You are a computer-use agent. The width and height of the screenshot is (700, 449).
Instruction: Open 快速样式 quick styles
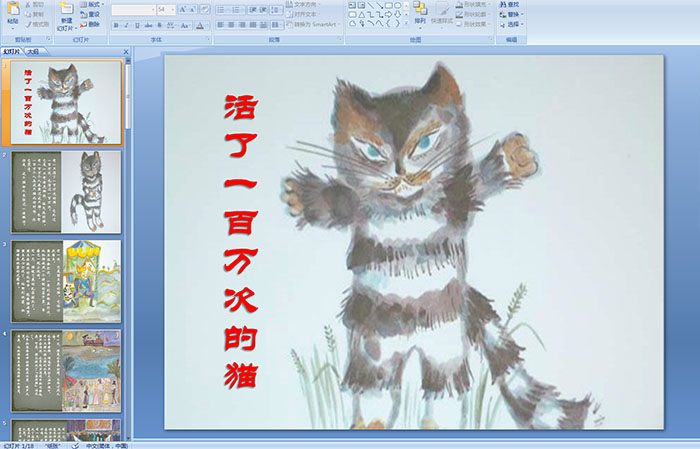click(442, 14)
